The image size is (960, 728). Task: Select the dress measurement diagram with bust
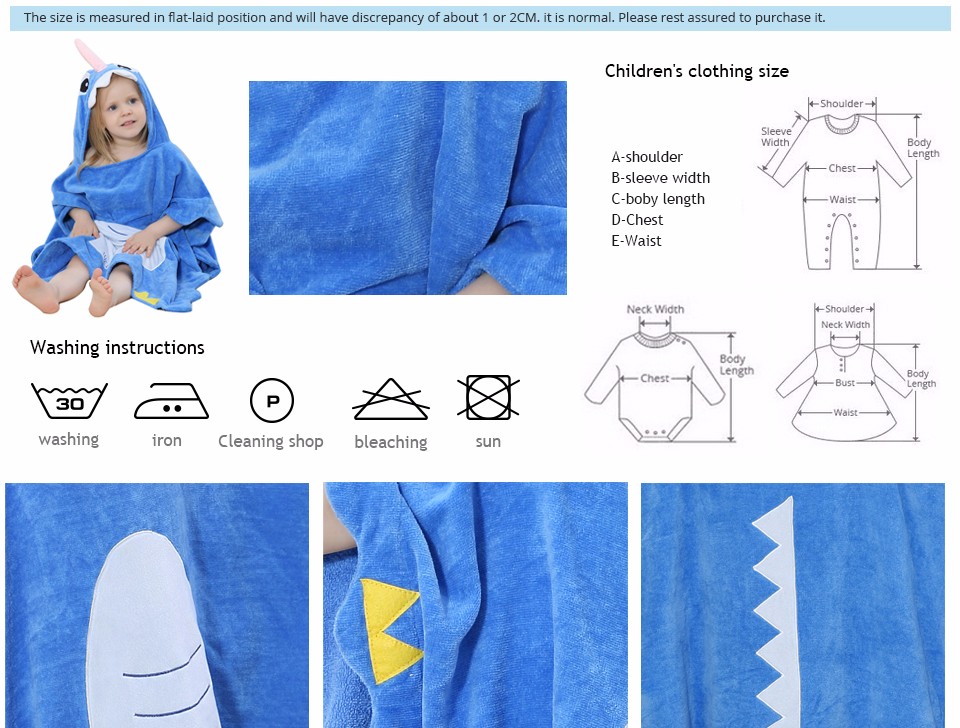tap(857, 372)
